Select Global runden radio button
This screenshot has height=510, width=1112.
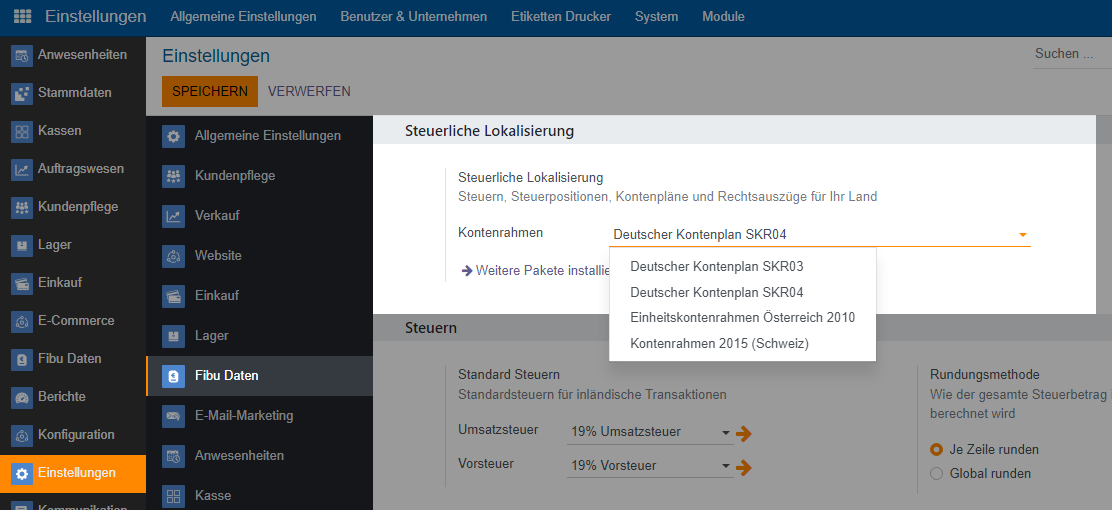coord(937,473)
